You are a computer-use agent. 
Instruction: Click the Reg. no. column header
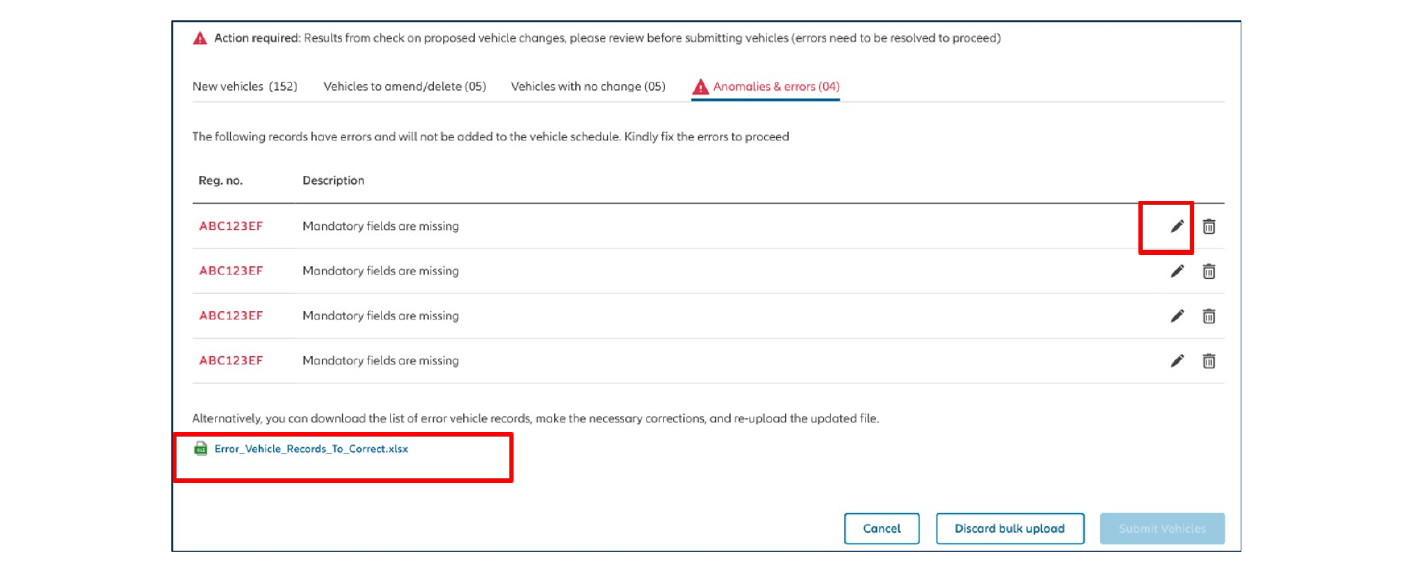point(221,181)
